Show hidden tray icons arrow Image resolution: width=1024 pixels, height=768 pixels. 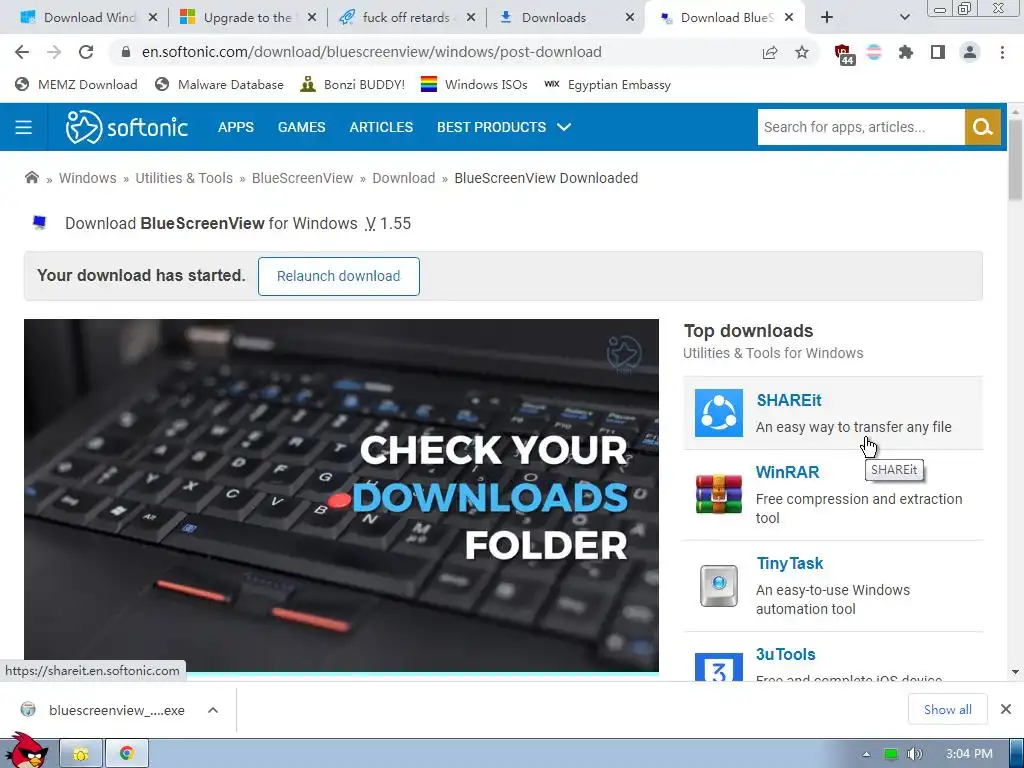(866, 754)
